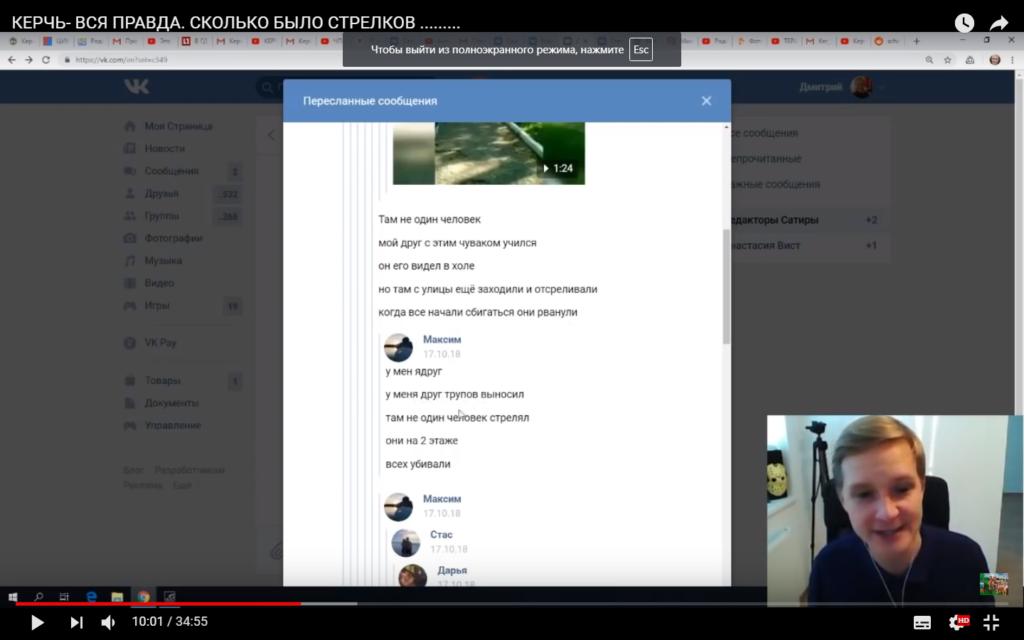Click the Стас sender name link

[x=441, y=535]
